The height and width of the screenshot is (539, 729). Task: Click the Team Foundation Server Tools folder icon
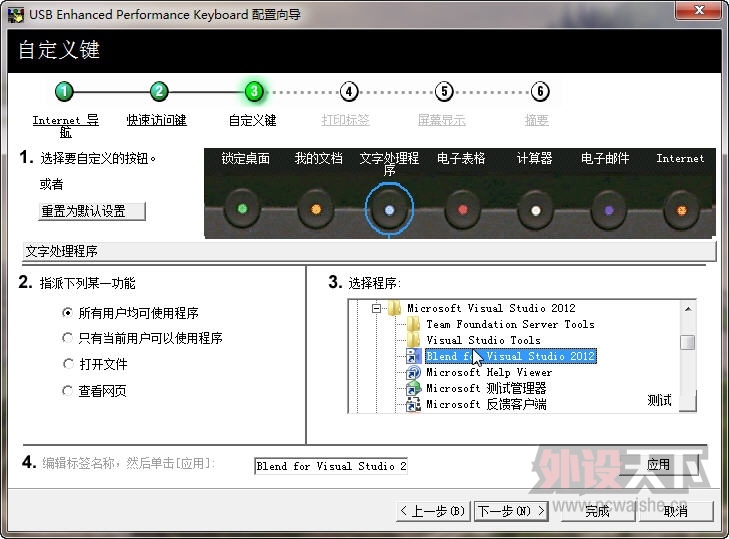(x=413, y=324)
